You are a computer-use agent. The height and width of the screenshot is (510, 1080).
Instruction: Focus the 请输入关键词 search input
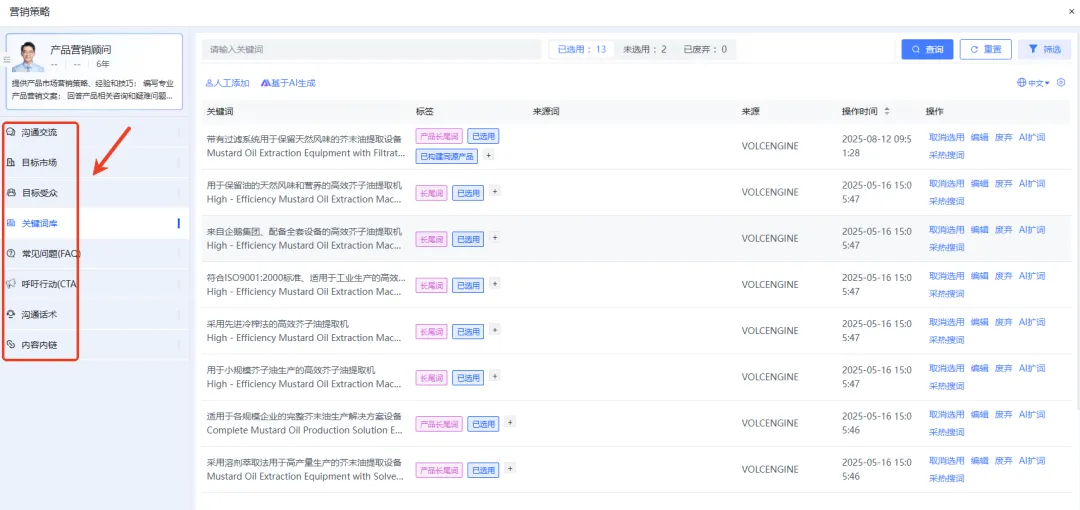tap(370, 49)
